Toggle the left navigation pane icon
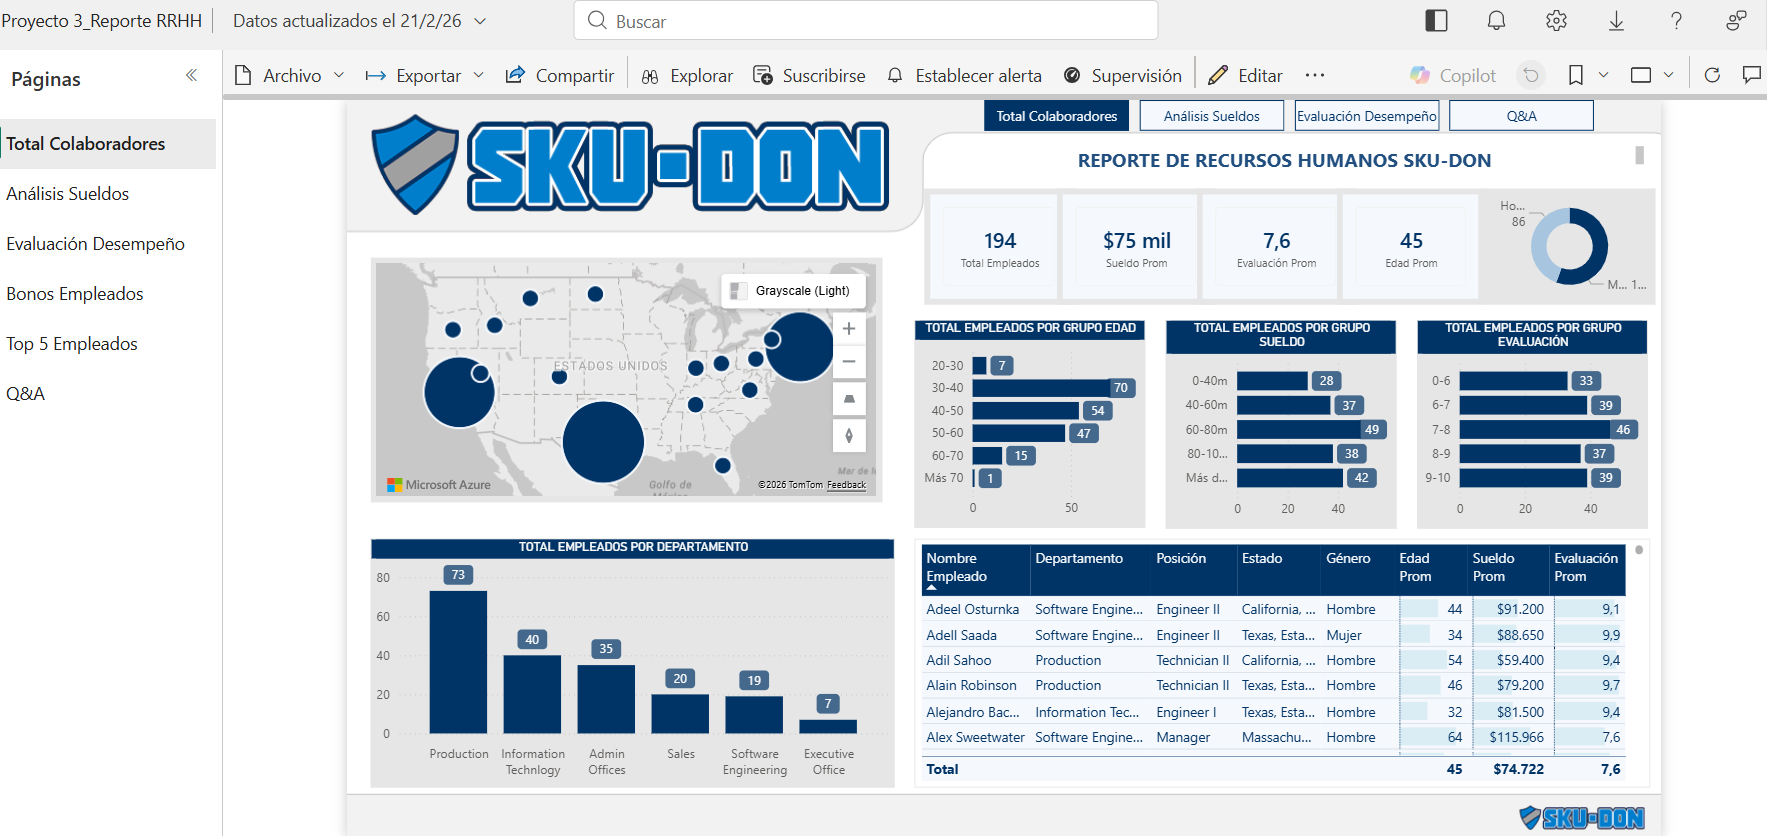The image size is (1767, 836). tap(1436, 21)
